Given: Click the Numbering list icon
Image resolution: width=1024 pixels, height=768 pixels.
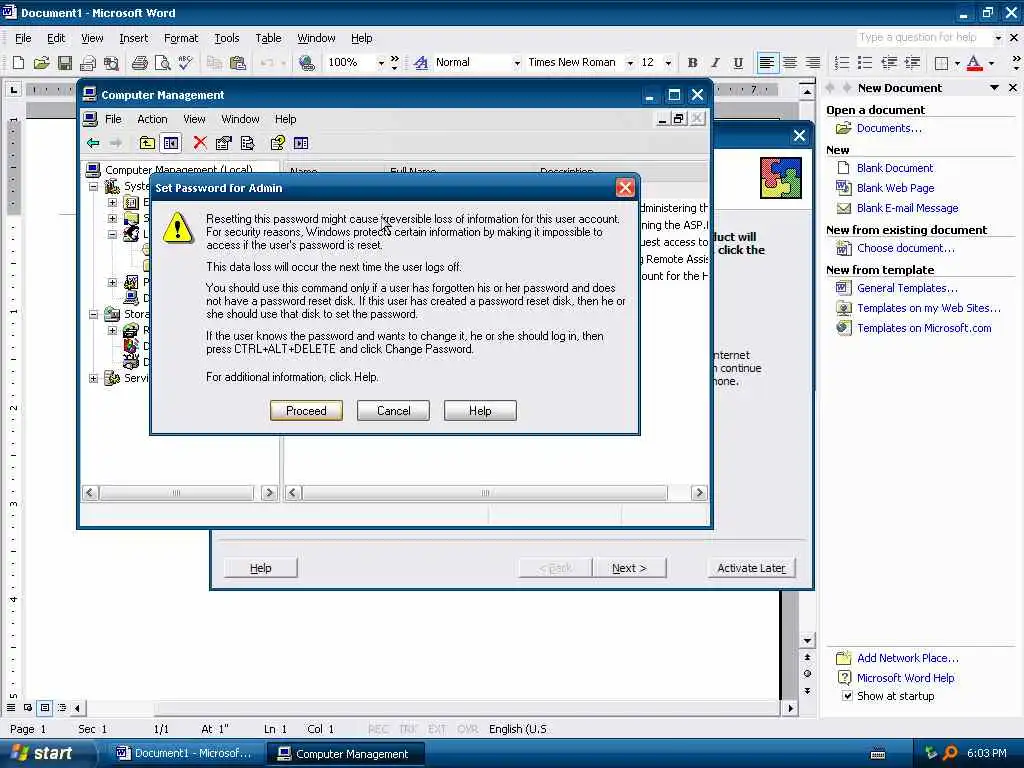Looking at the screenshot, I should [842, 63].
